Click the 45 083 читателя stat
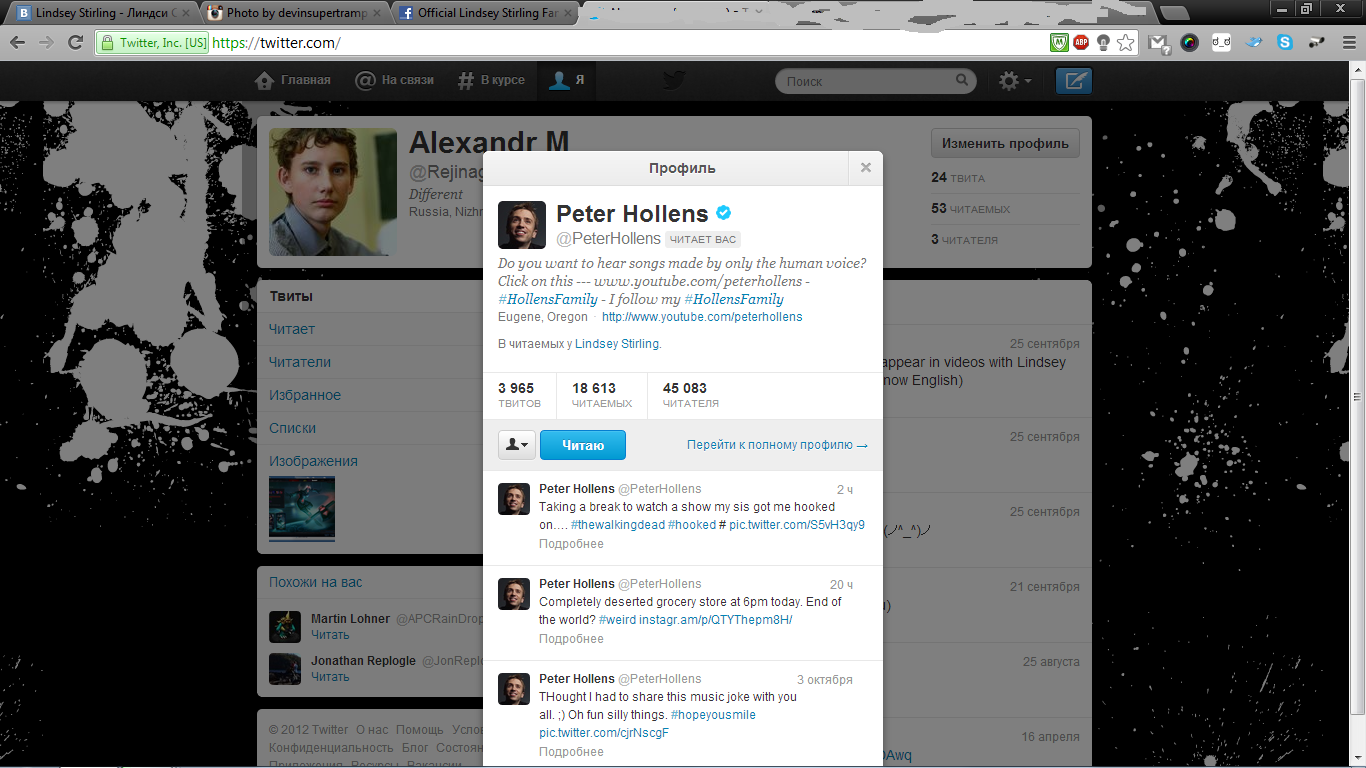Screen dimensions: 1366x768 (x=690, y=395)
